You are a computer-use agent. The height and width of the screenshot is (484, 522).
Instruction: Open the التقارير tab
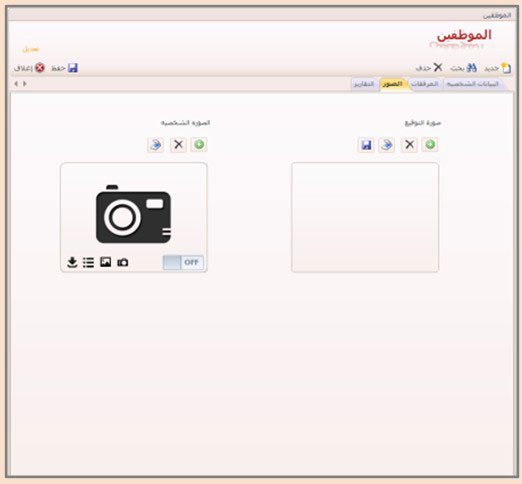pos(364,84)
